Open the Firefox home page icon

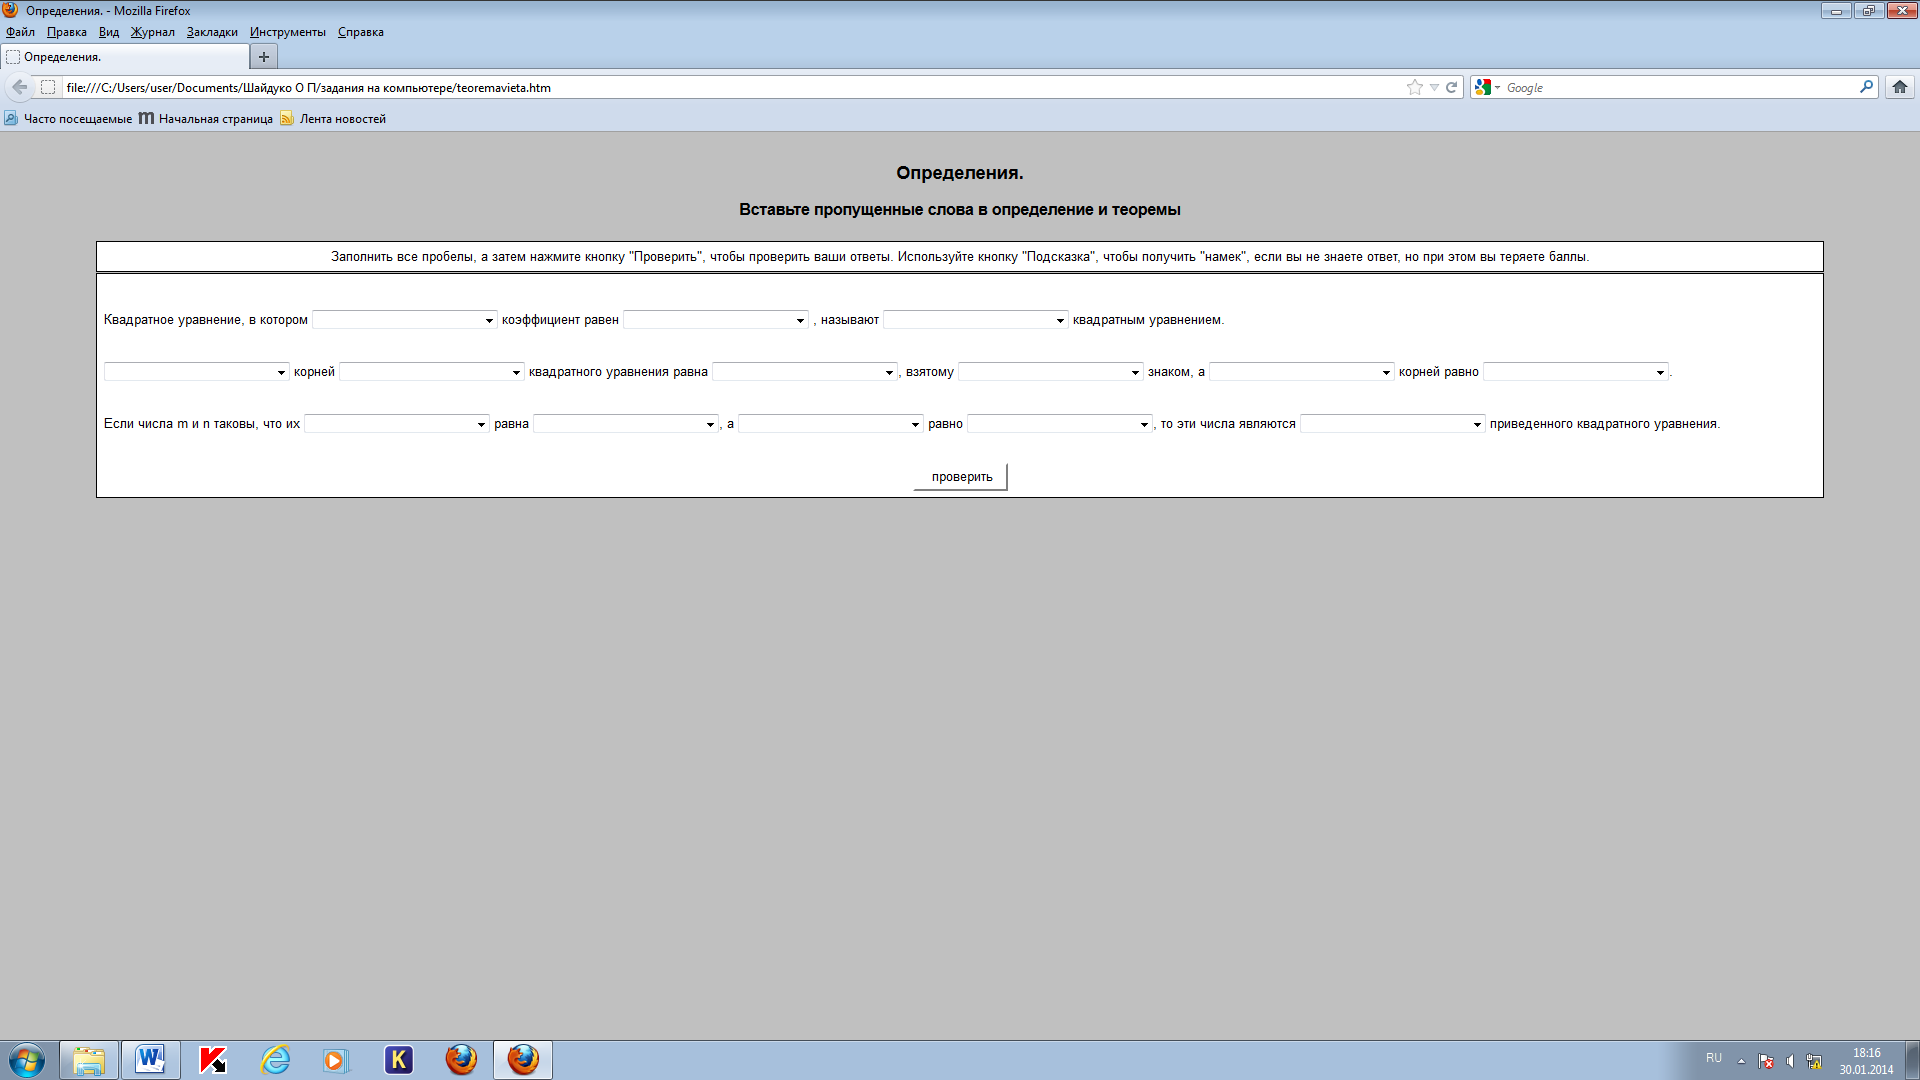[x=1899, y=87]
